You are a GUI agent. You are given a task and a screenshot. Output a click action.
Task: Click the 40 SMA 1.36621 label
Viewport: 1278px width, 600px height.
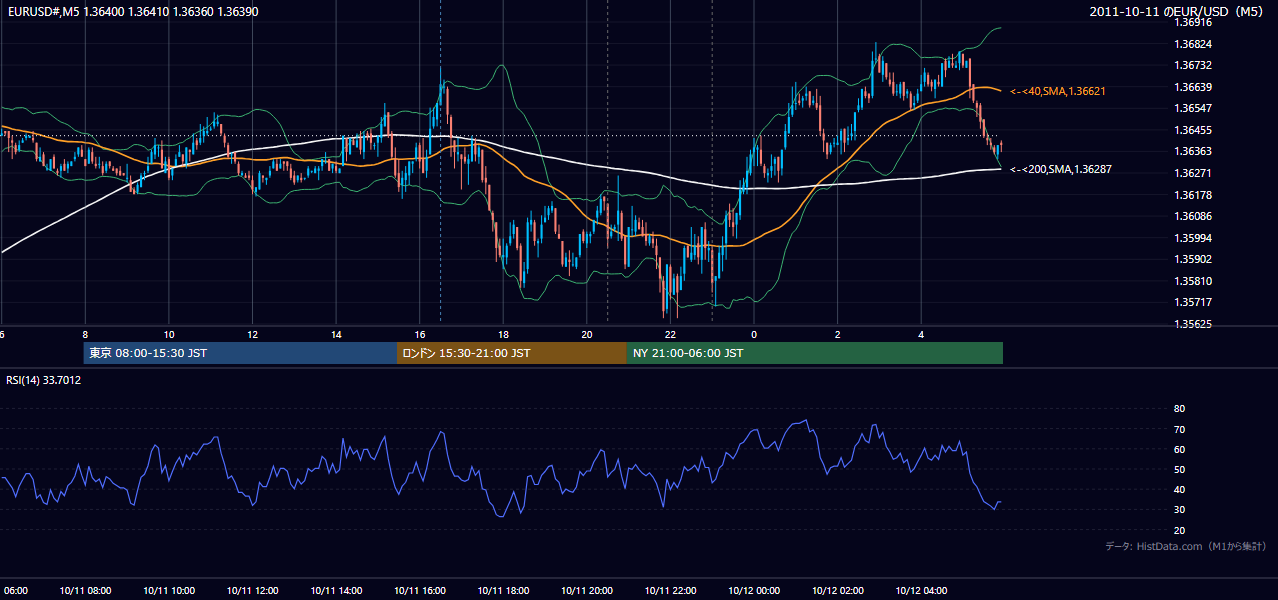coord(1057,91)
